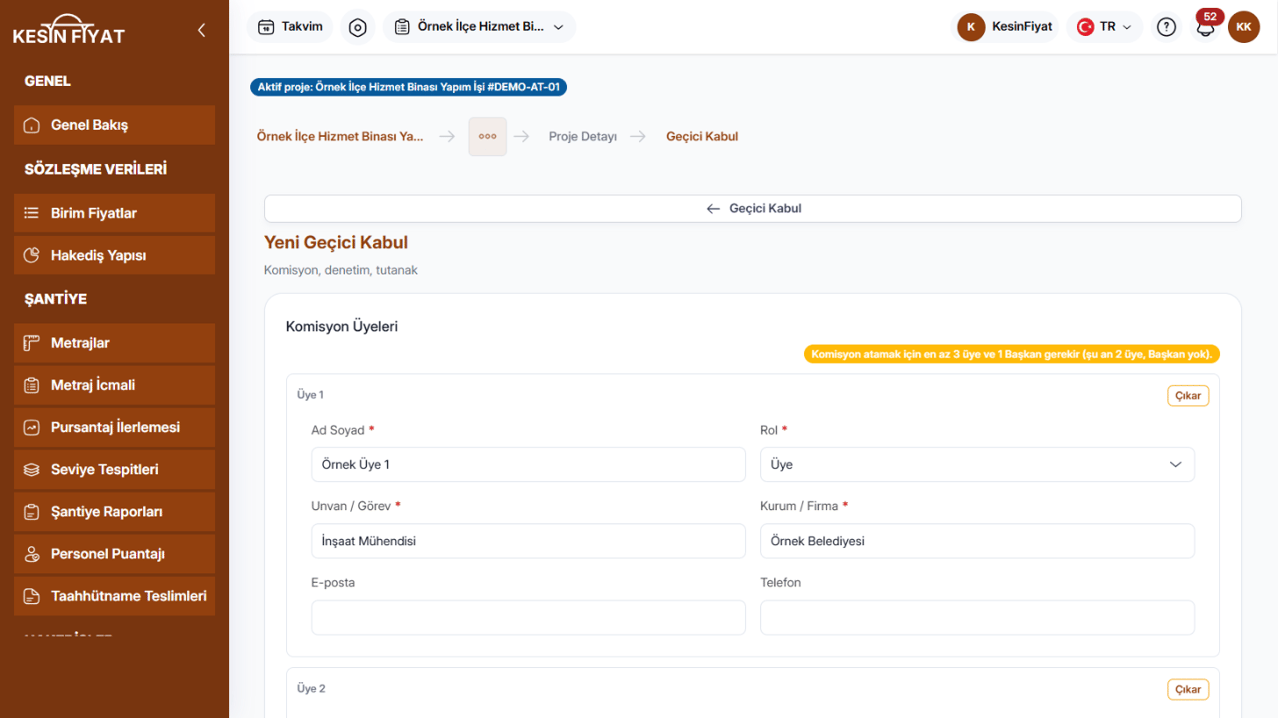The width and height of the screenshot is (1278, 718).
Task: Open Personel Puantajı in sidebar
Action: pos(115,553)
